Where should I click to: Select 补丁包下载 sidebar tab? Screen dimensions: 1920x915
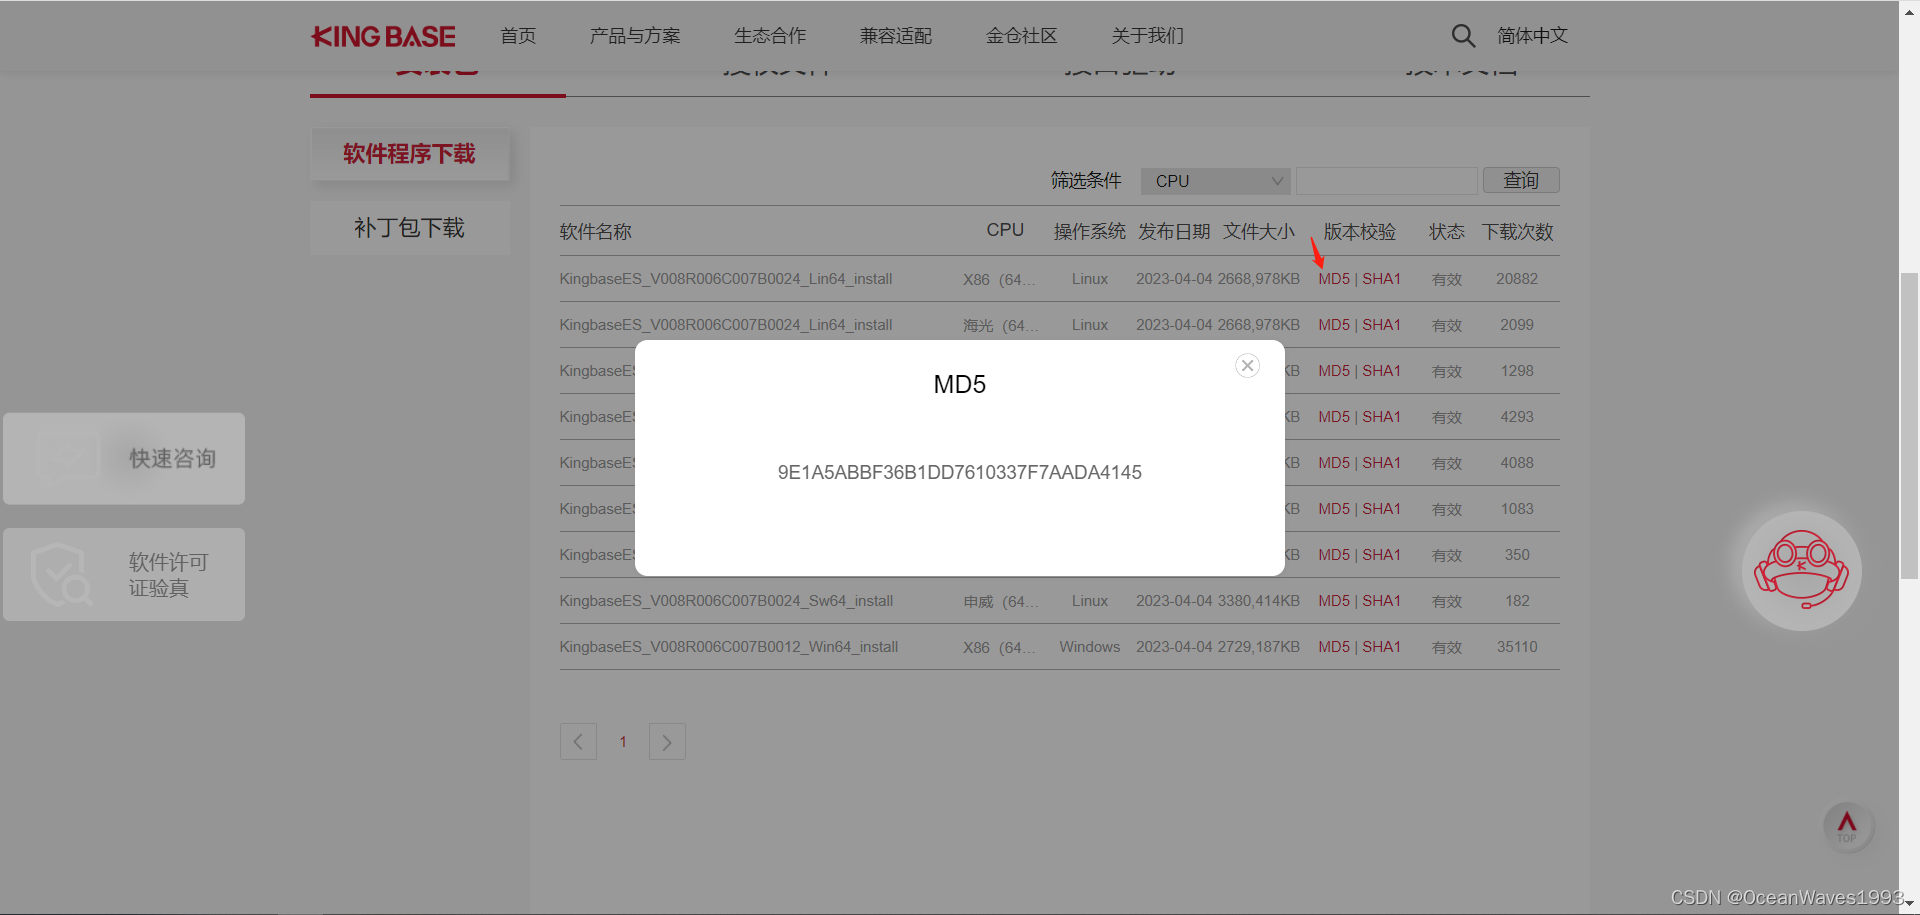410,228
